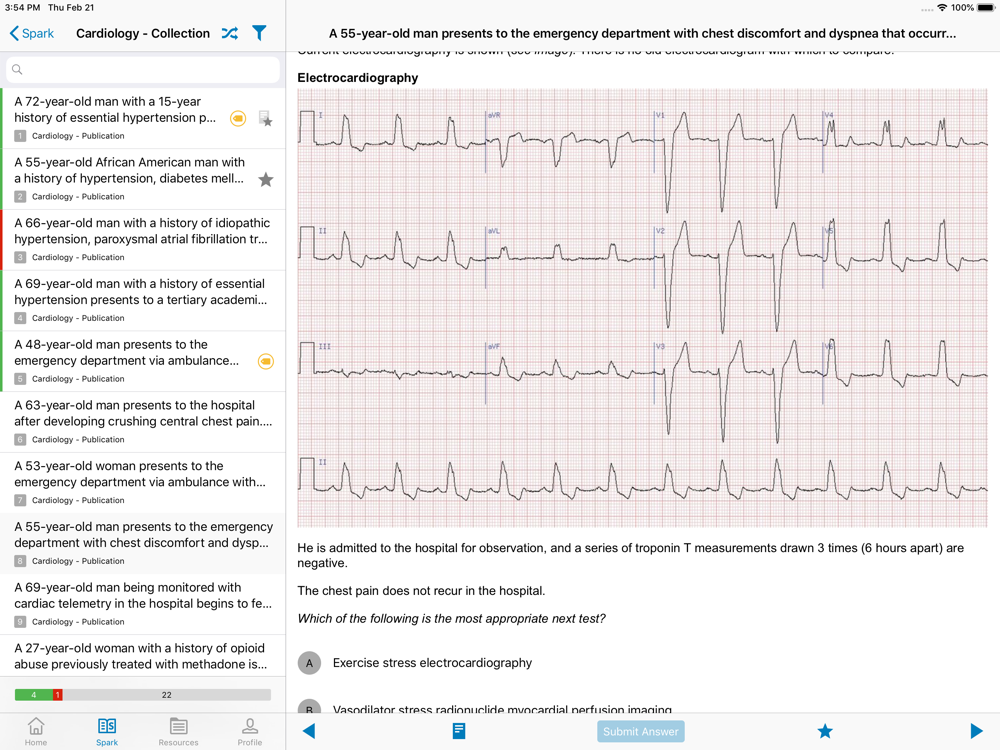
Task: Tap the bookmarked-page icon on the first question
Action: coord(265,119)
